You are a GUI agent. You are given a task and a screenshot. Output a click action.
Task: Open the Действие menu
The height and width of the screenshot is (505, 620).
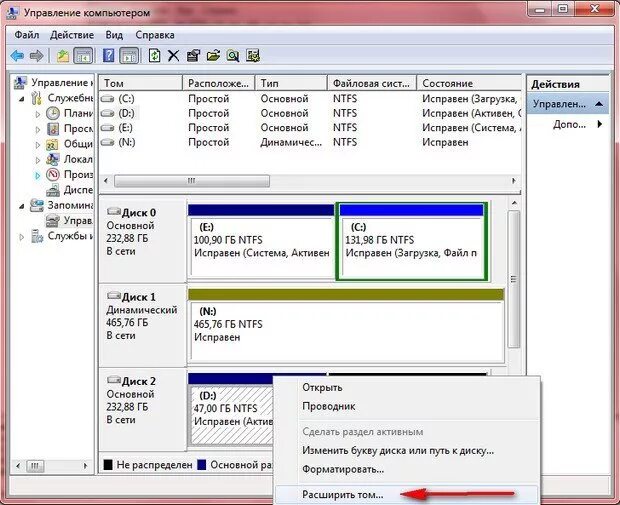coord(72,35)
